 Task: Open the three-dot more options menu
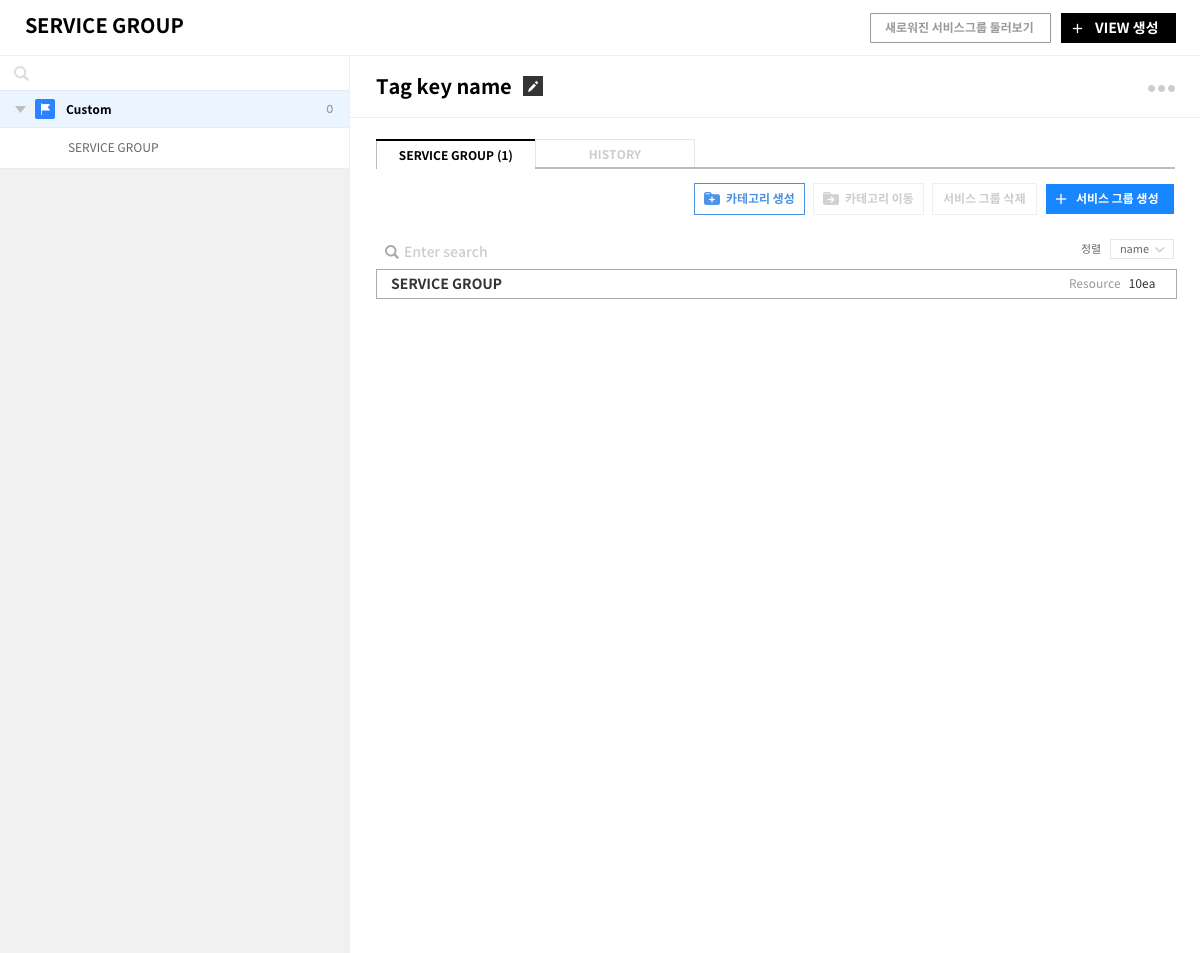[x=1161, y=88]
